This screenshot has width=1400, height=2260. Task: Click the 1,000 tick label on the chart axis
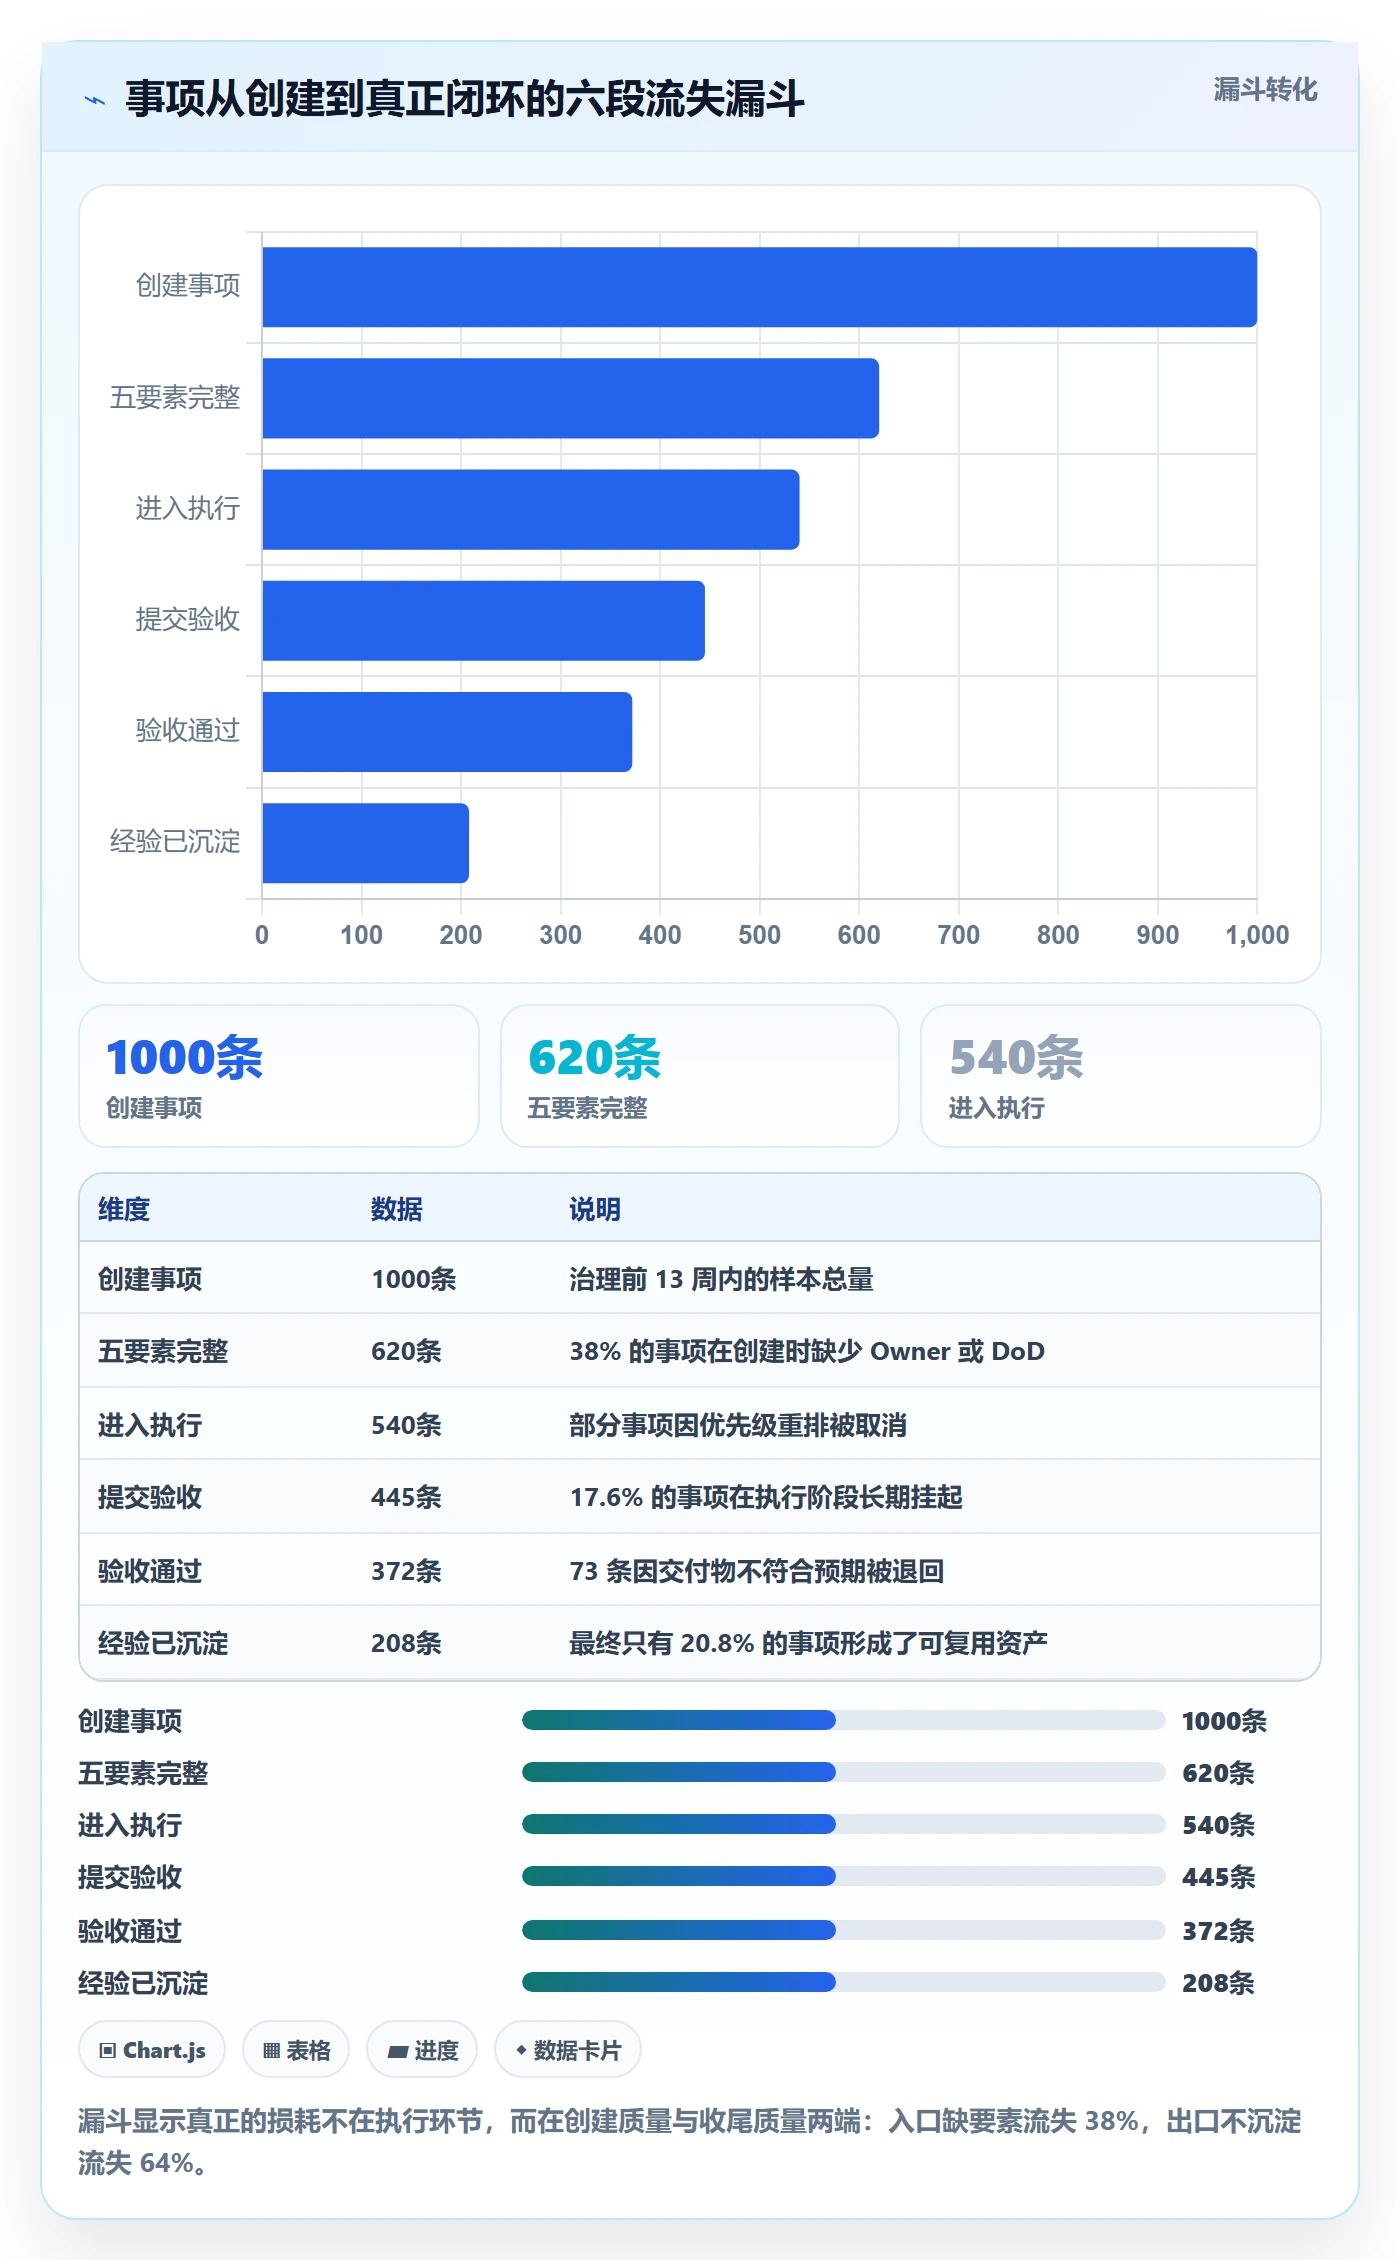pyautogui.click(x=1257, y=935)
